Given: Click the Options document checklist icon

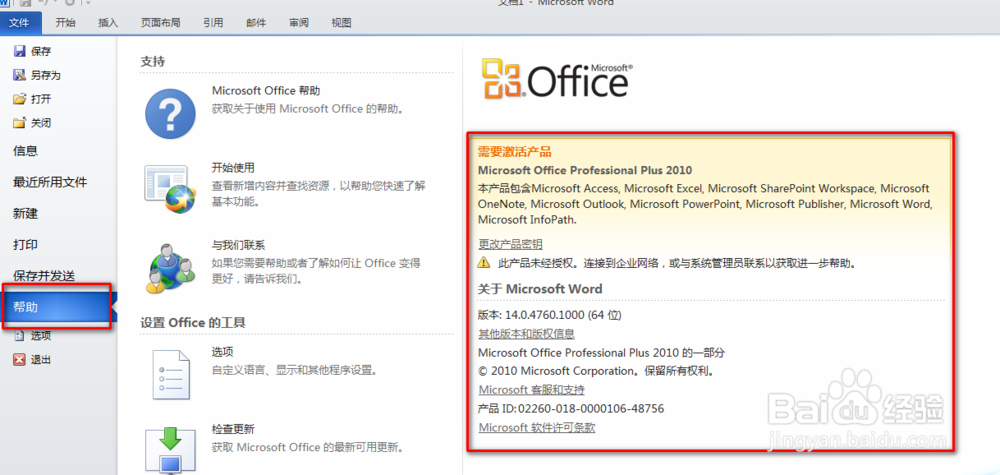Looking at the screenshot, I should 170,374.
